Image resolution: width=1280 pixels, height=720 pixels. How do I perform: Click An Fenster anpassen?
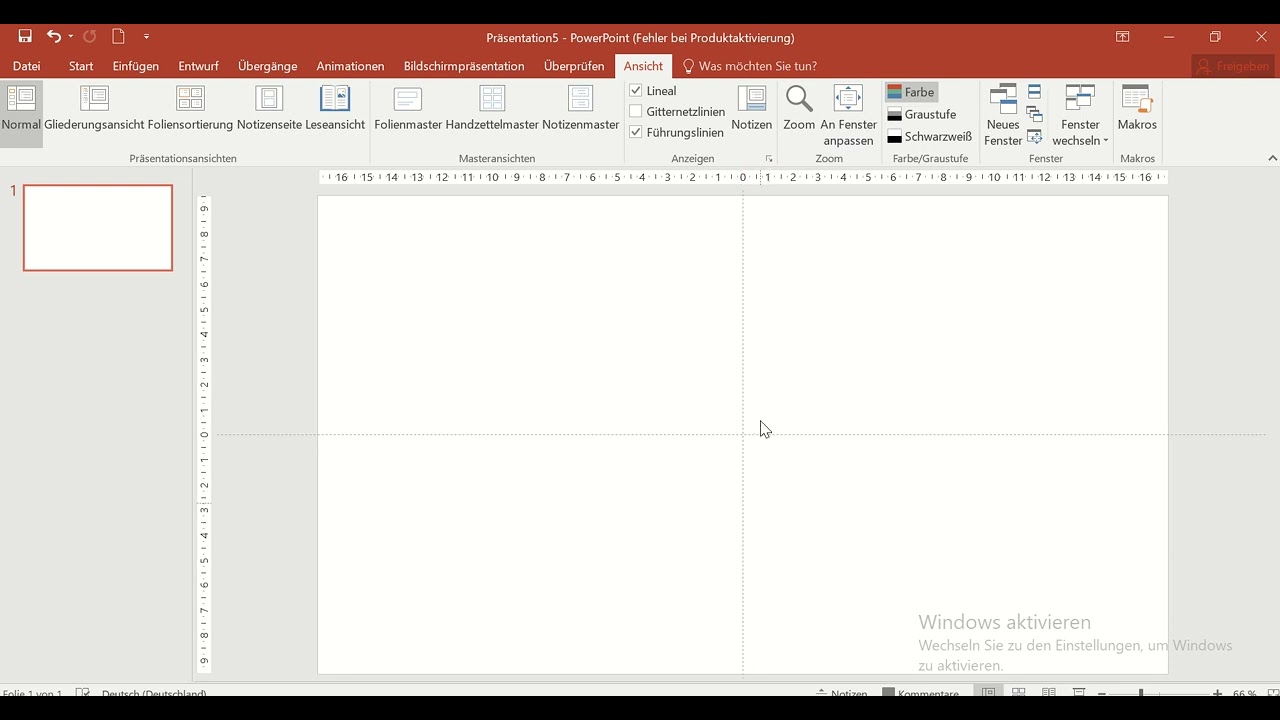tap(848, 116)
